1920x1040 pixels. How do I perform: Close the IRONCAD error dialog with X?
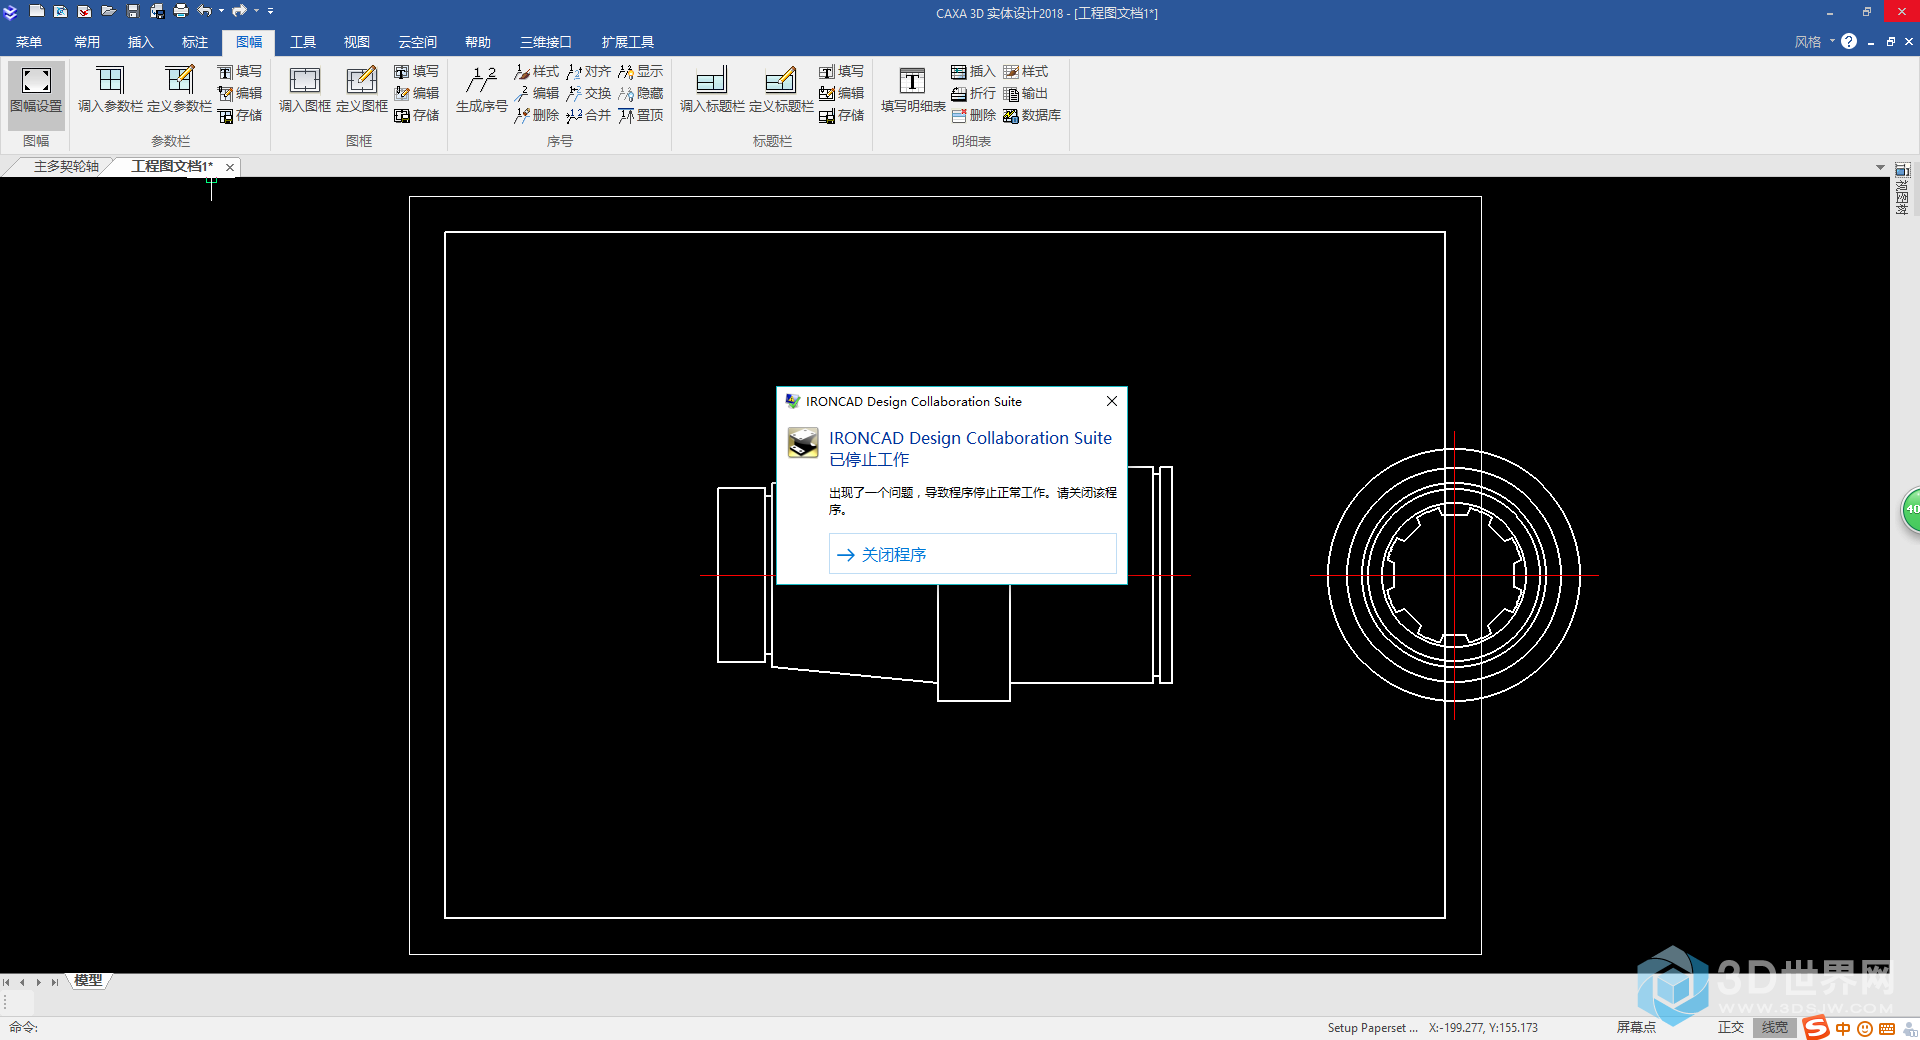[x=1112, y=401]
